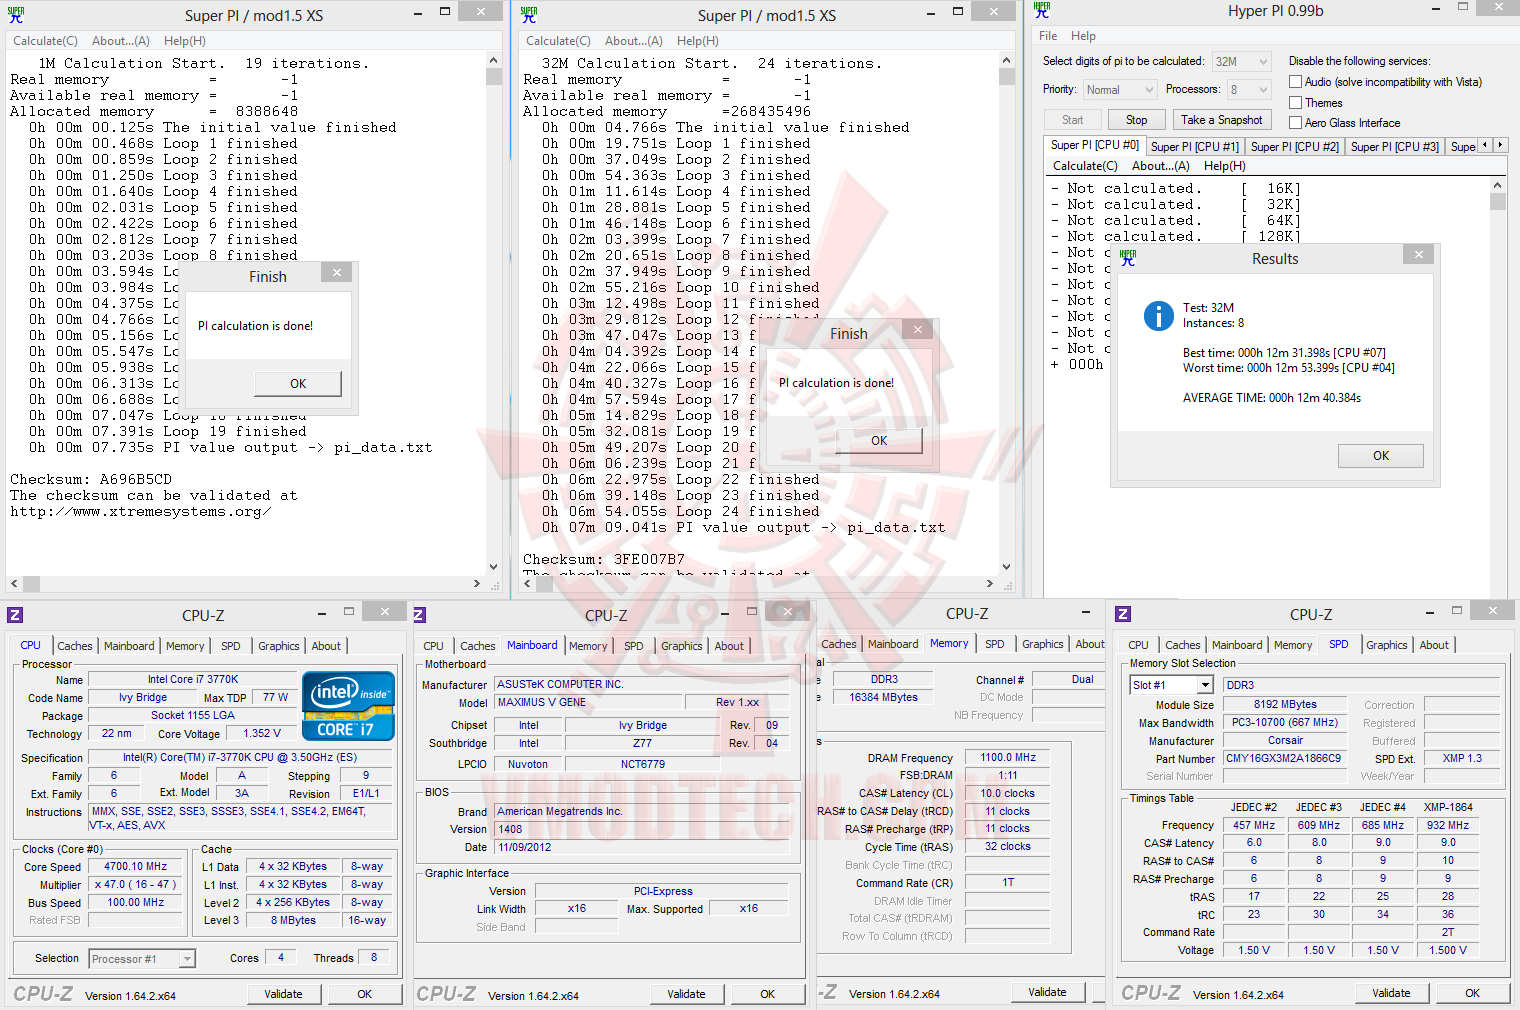Toggle the Audio service checkbox
This screenshot has height=1010, width=1520.
pos(1295,82)
